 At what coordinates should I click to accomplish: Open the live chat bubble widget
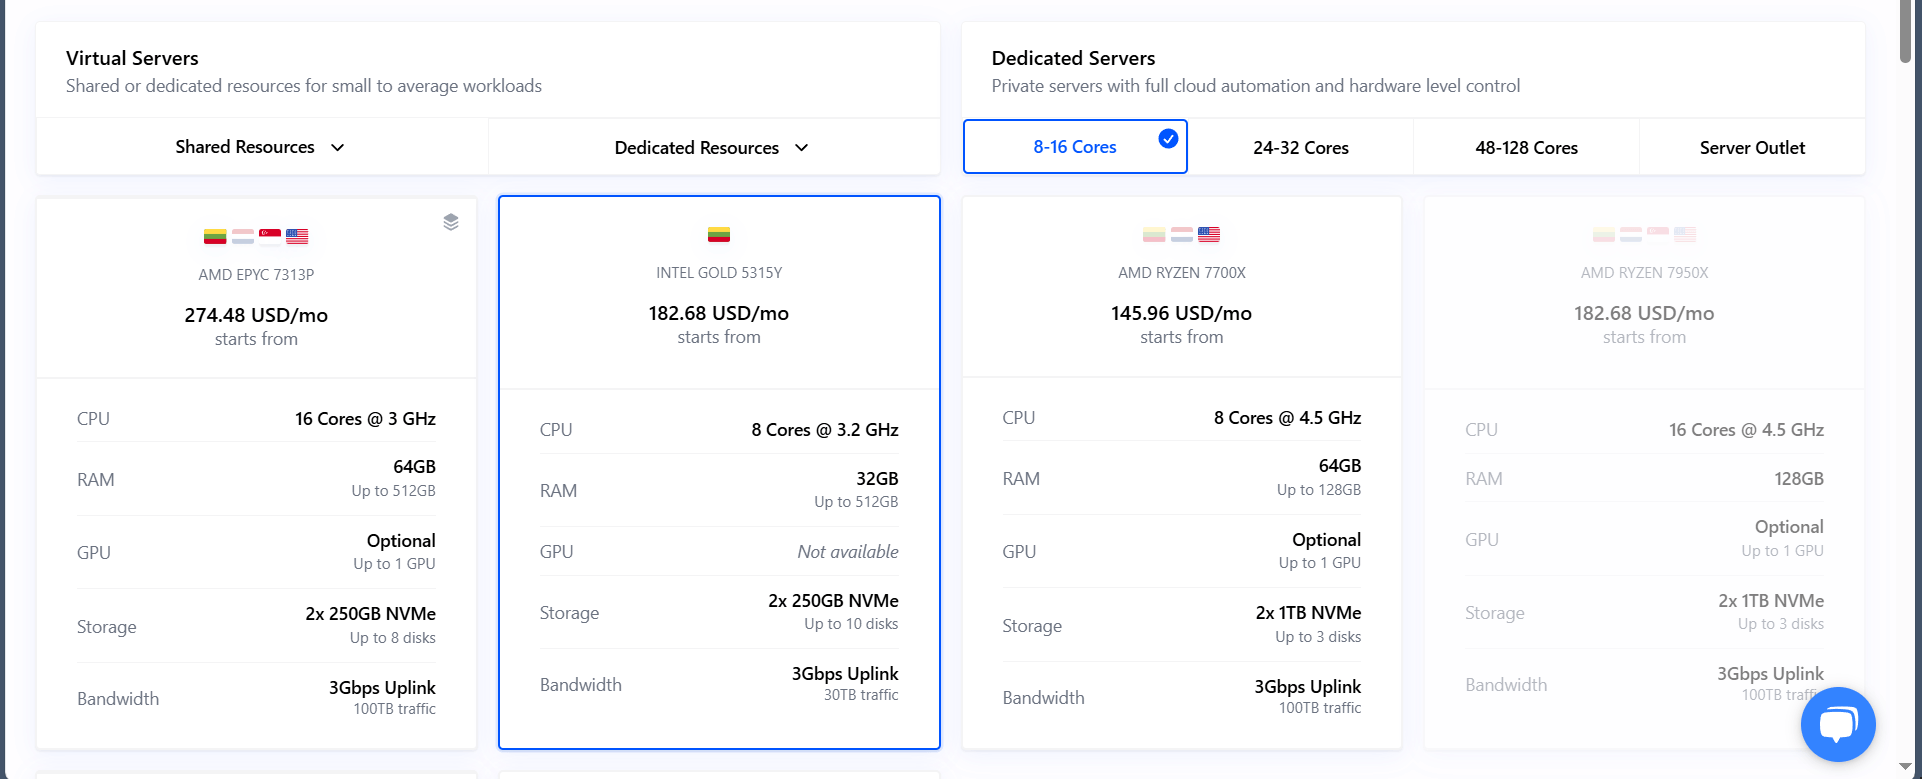click(1837, 724)
